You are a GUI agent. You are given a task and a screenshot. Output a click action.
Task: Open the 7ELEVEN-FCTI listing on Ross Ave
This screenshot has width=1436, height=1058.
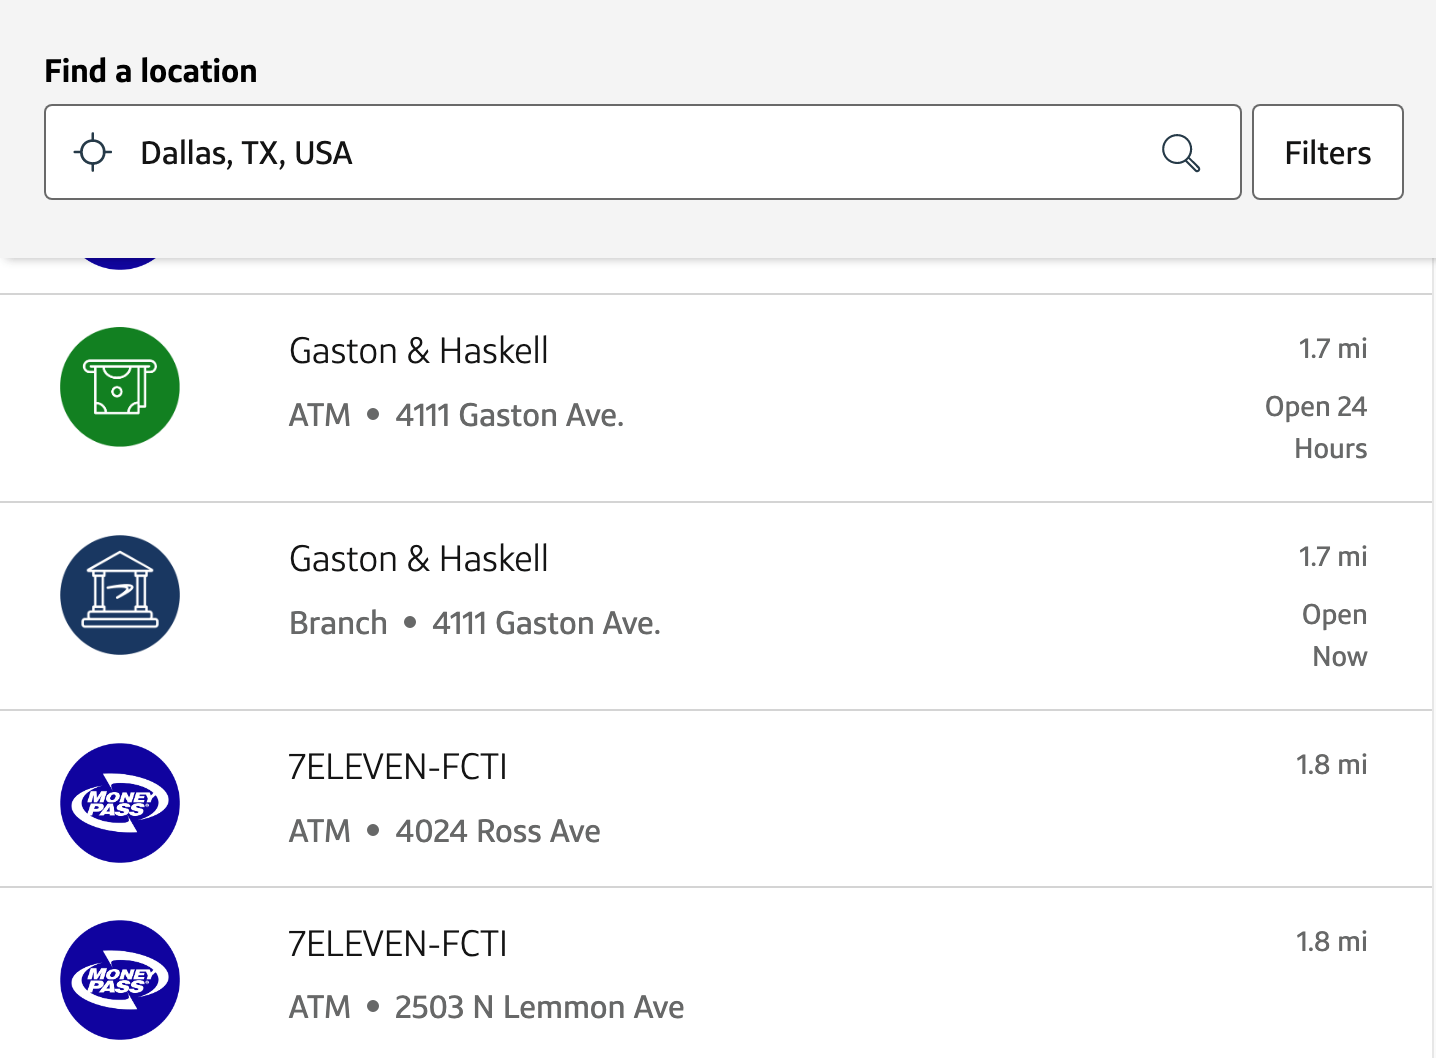tap(398, 767)
